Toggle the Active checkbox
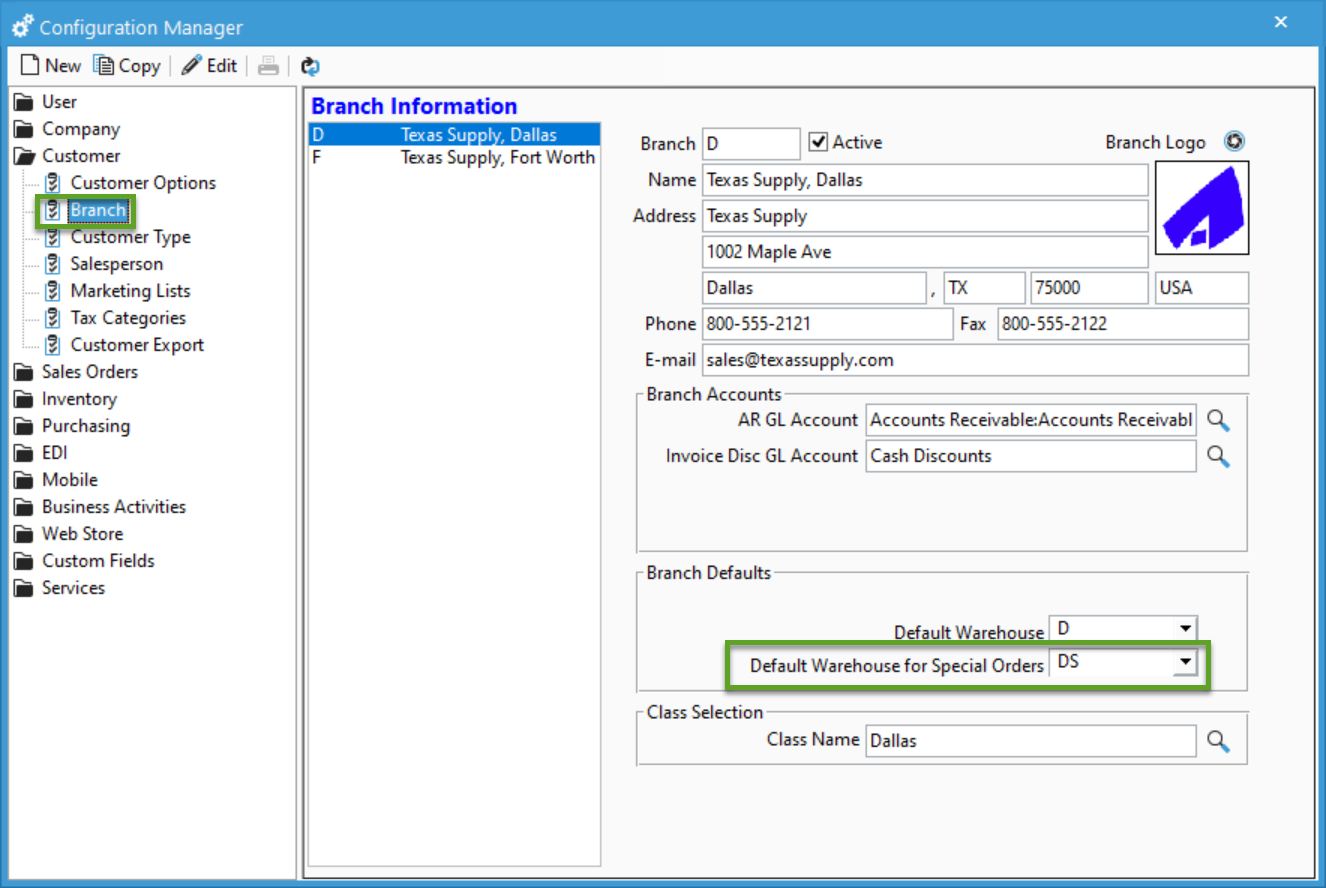Image resolution: width=1326 pixels, height=888 pixels. (x=818, y=143)
